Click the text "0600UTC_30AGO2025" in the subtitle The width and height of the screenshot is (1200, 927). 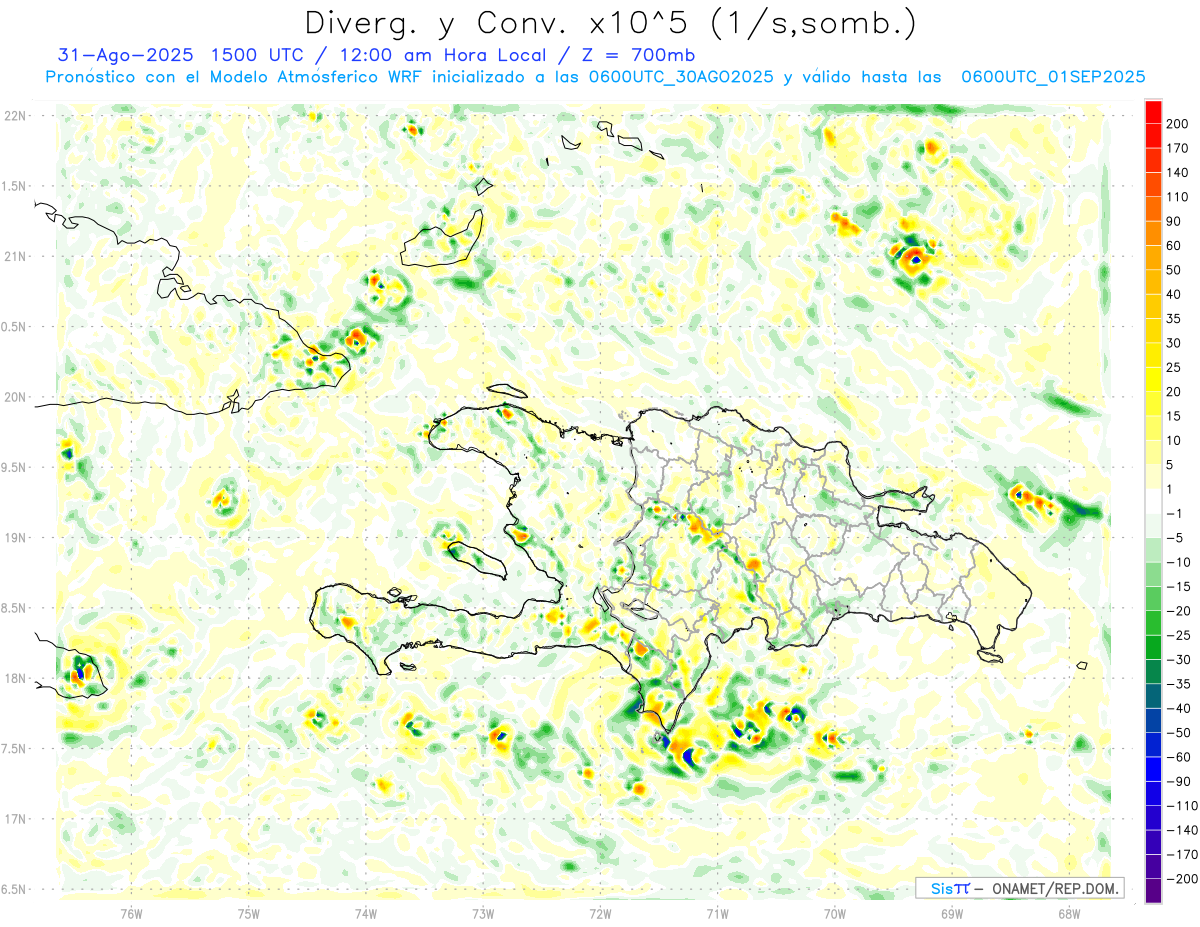coord(681,77)
